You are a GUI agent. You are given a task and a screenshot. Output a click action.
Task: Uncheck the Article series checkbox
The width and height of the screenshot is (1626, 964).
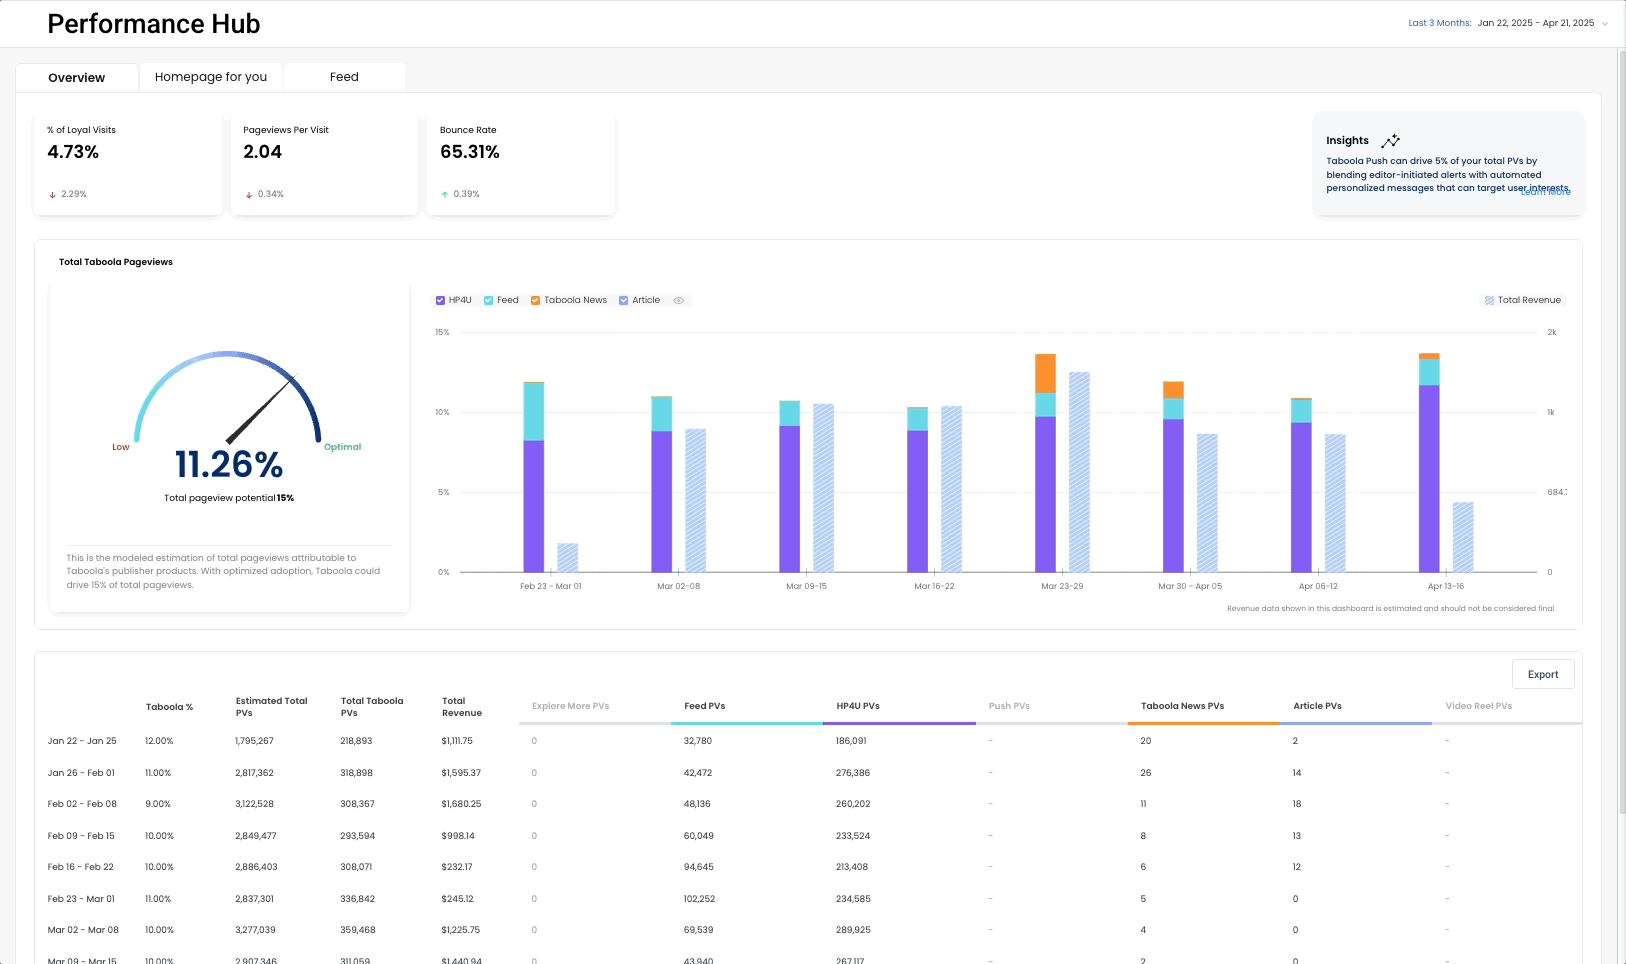click(x=624, y=300)
